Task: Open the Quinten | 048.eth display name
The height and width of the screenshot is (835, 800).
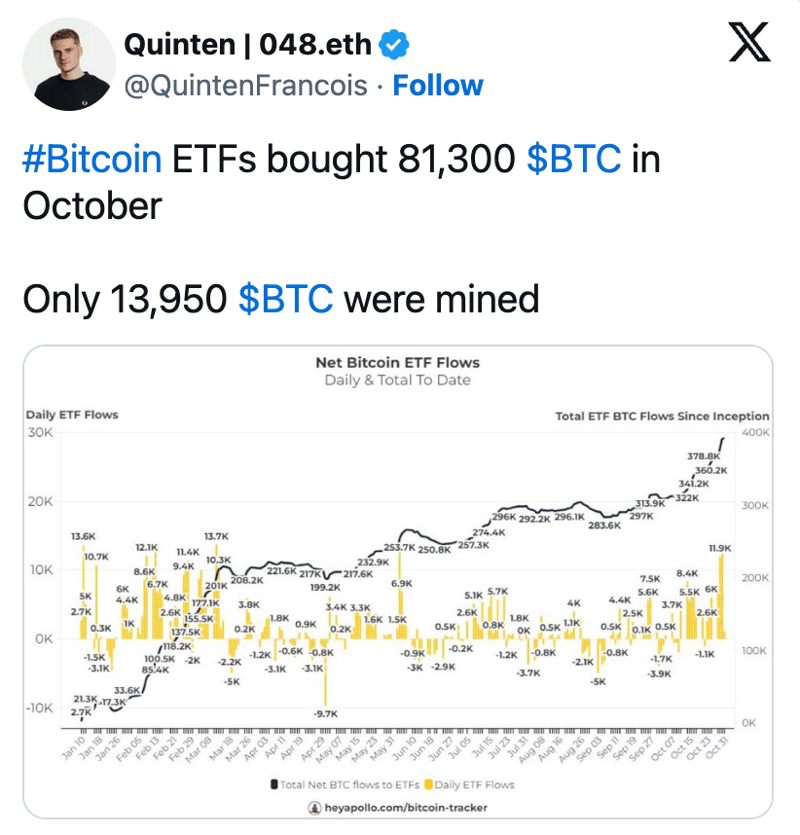Action: click(x=248, y=44)
